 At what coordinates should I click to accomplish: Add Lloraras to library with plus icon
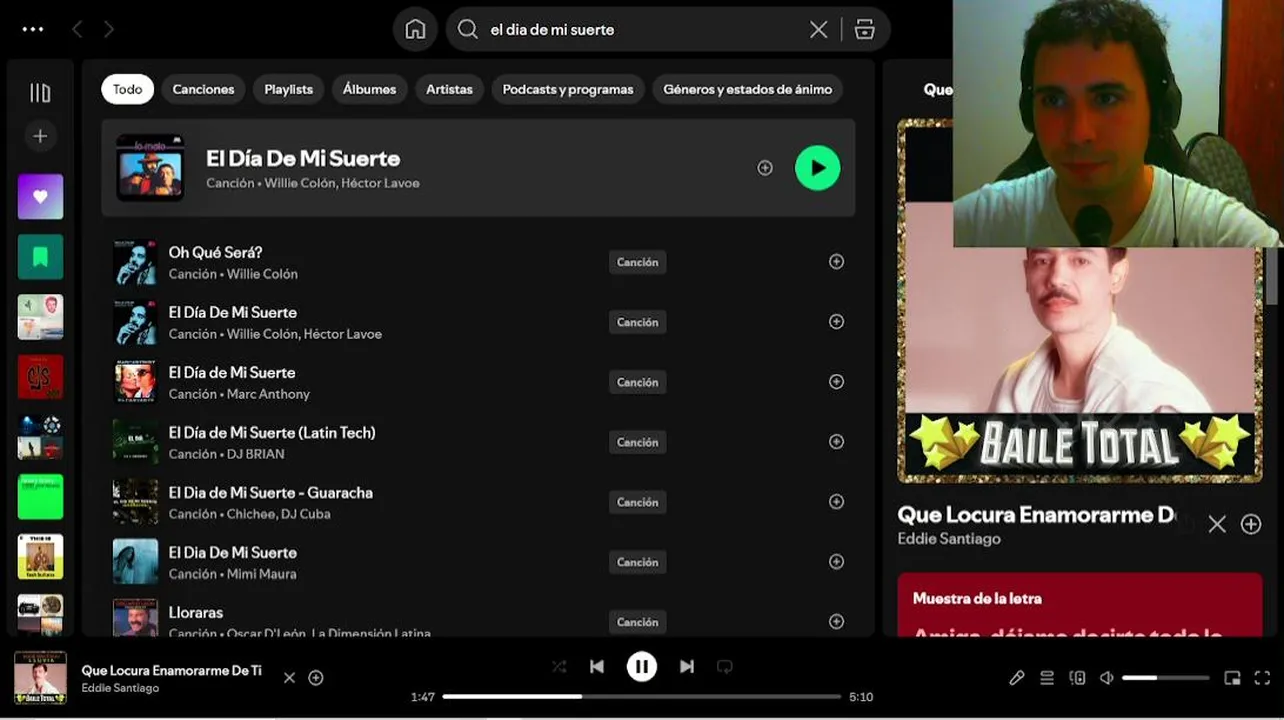(837, 622)
